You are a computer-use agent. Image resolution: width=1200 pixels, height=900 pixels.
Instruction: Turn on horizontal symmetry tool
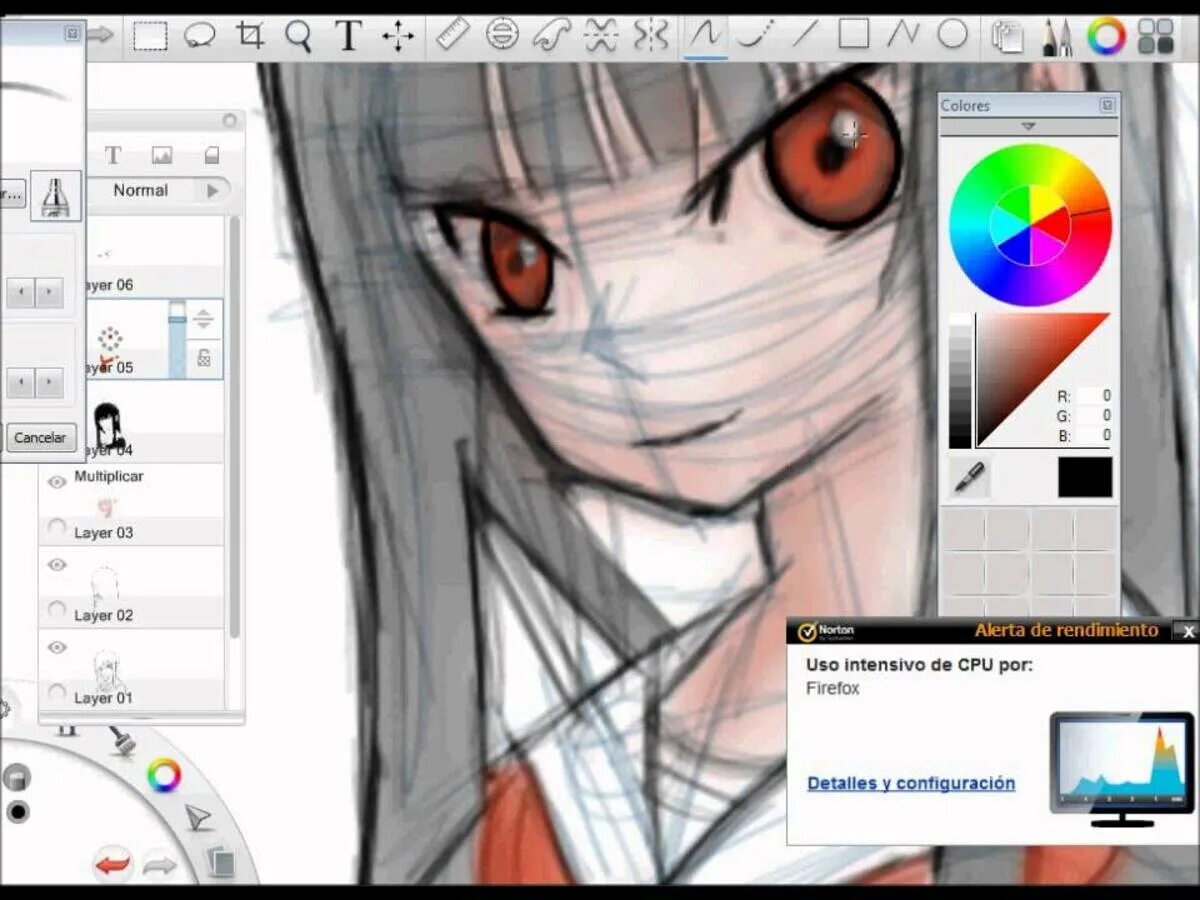pyautogui.click(x=601, y=35)
